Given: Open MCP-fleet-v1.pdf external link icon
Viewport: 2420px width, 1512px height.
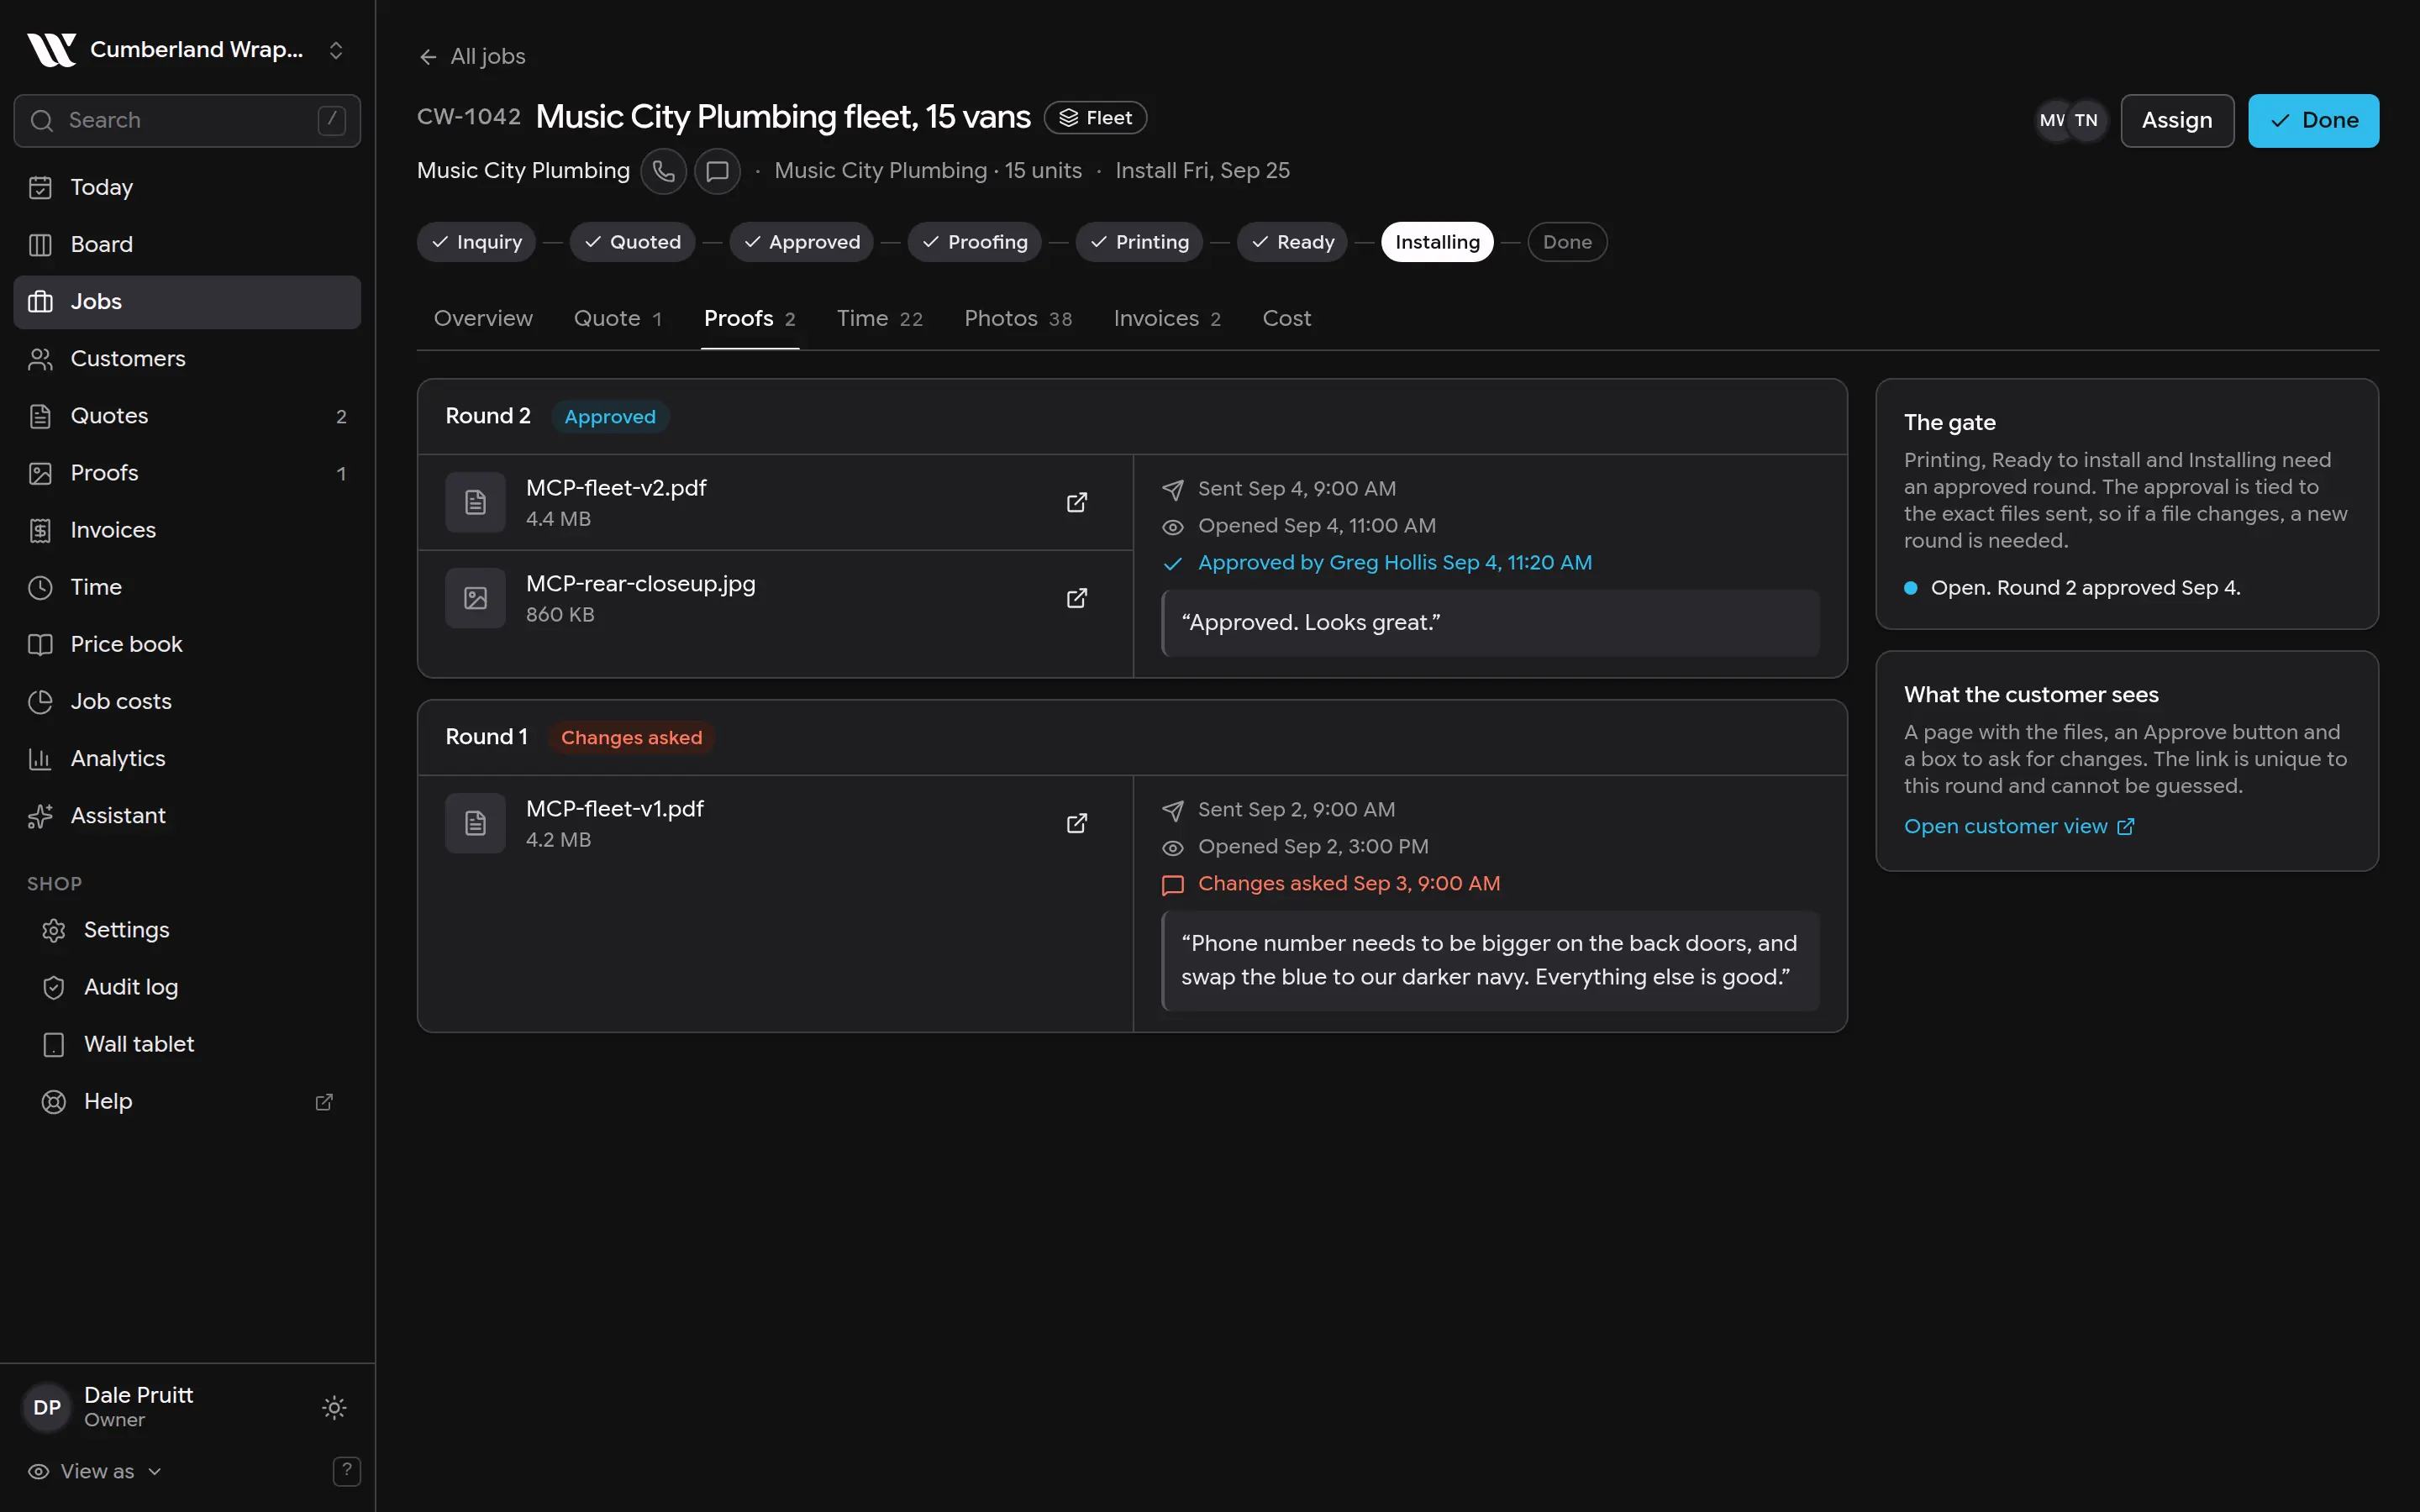Looking at the screenshot, I should click(x=1076, y=823).
